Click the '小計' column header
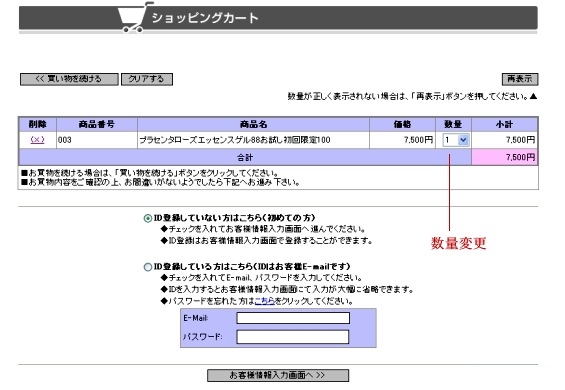The height and width of the screenshot is (390, 565). [504, 125]
